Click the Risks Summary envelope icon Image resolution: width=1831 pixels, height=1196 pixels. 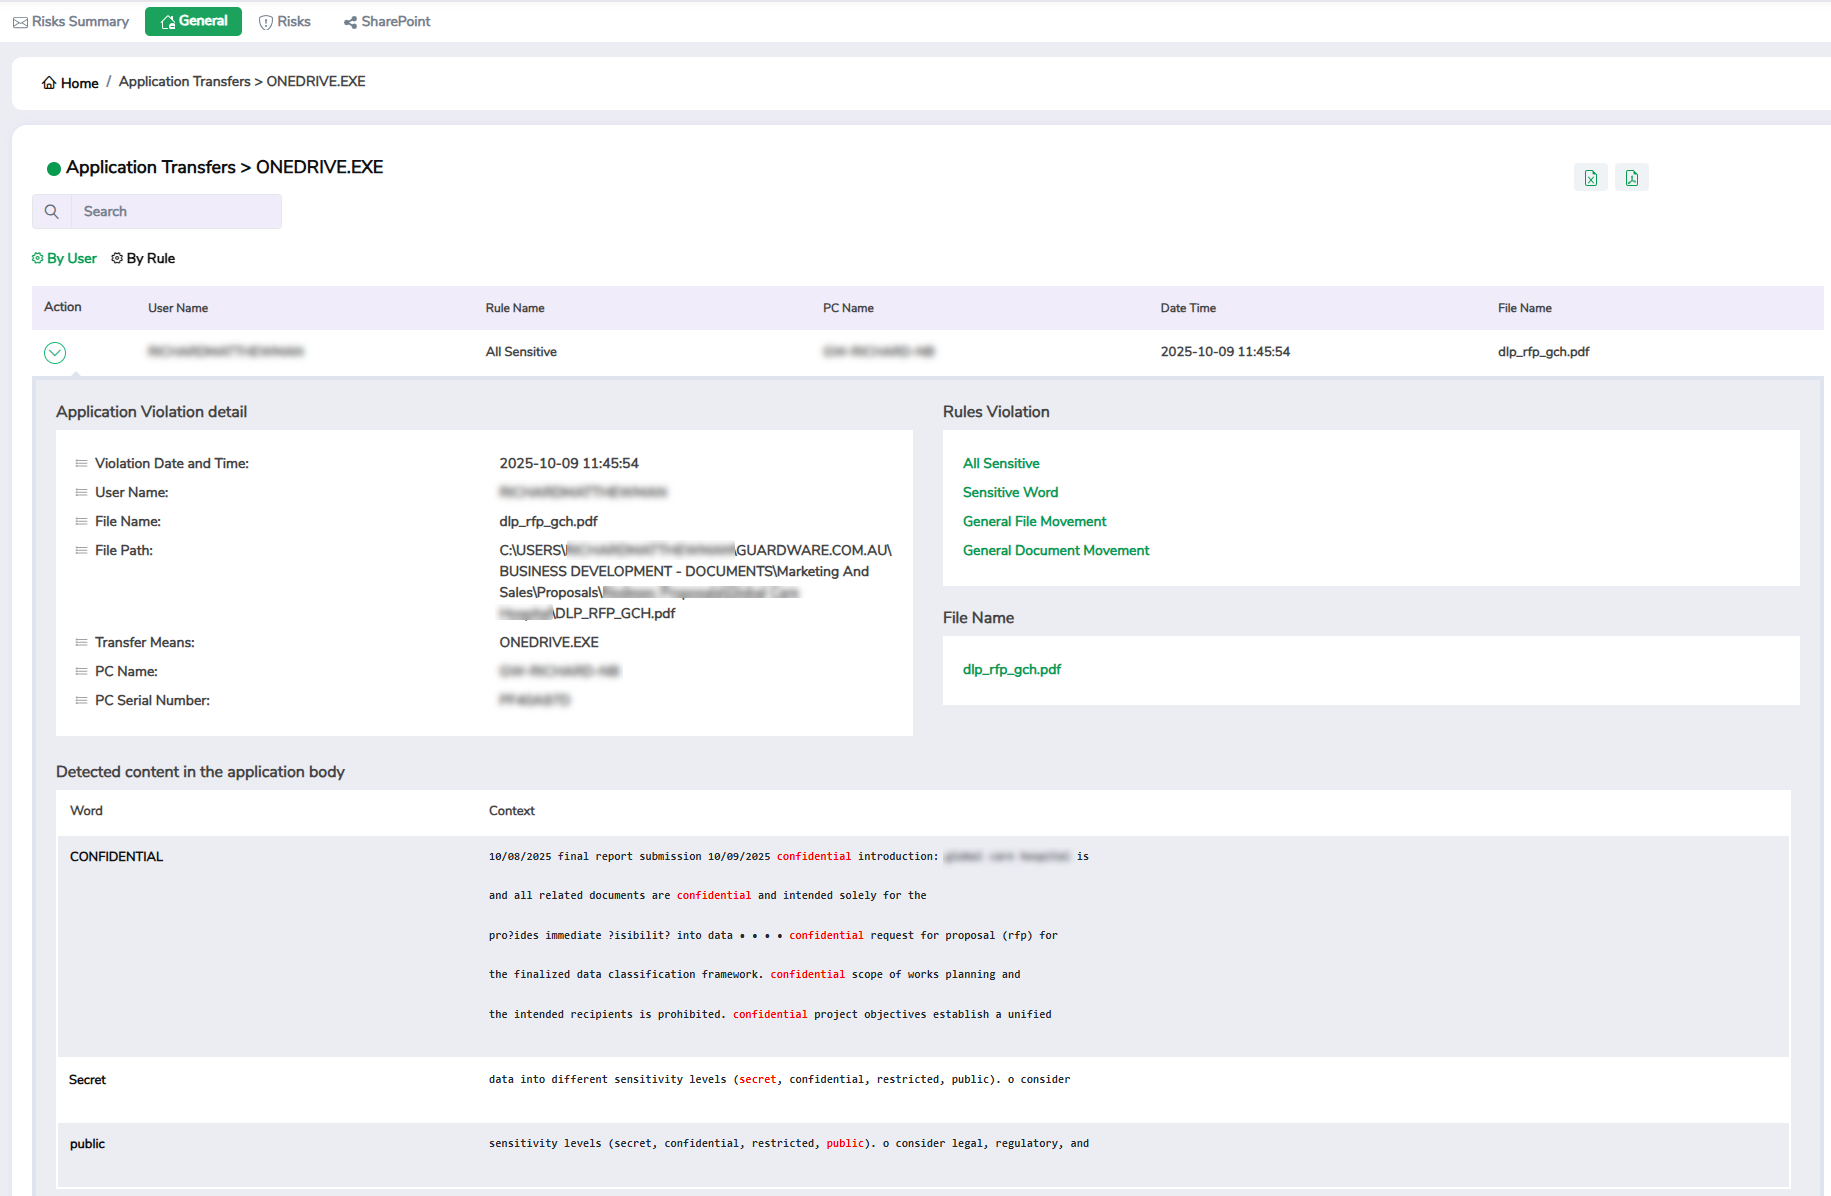point(20,22)
